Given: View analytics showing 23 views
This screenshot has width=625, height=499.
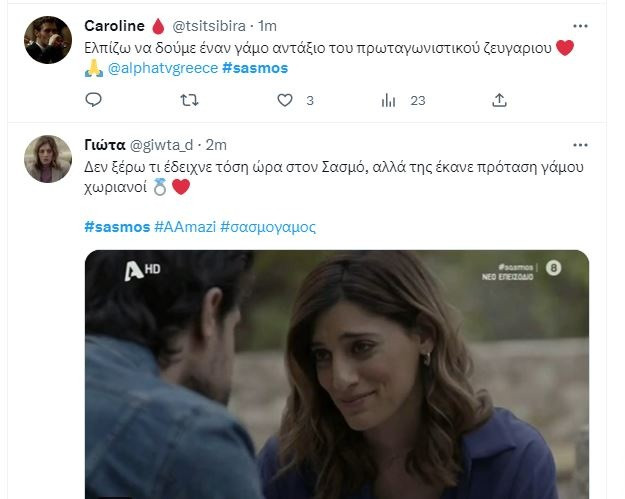Looking at the screenshot, I should (403, 100).
